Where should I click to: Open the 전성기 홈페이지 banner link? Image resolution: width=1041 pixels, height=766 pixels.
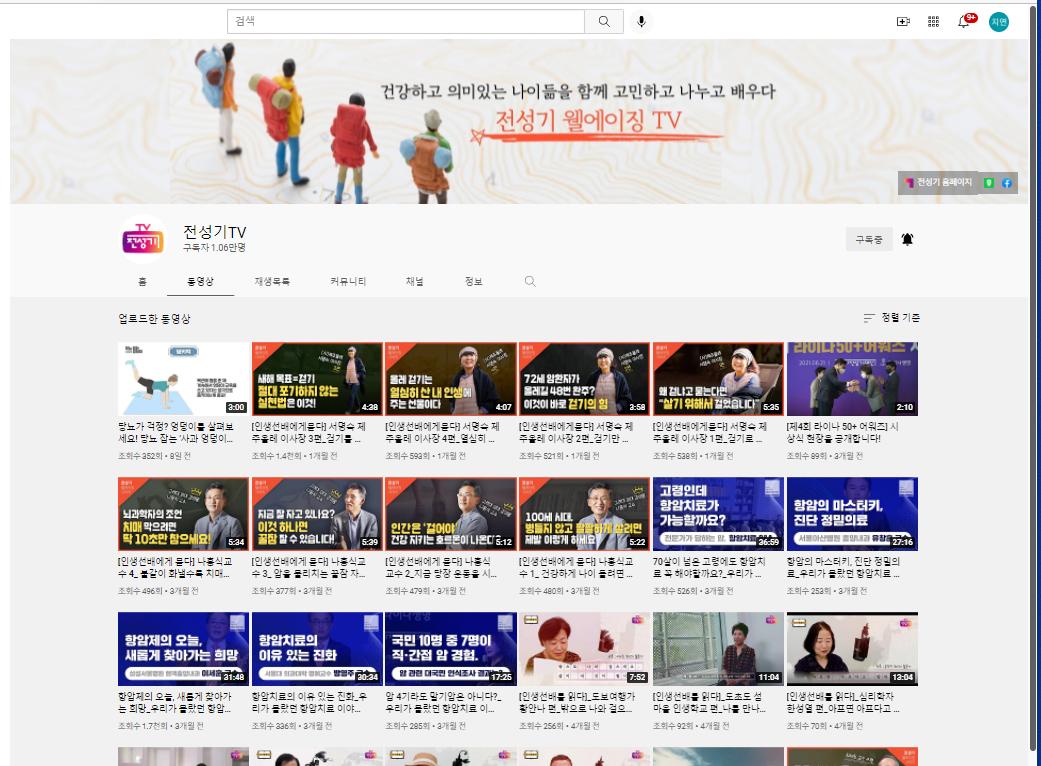939,183
